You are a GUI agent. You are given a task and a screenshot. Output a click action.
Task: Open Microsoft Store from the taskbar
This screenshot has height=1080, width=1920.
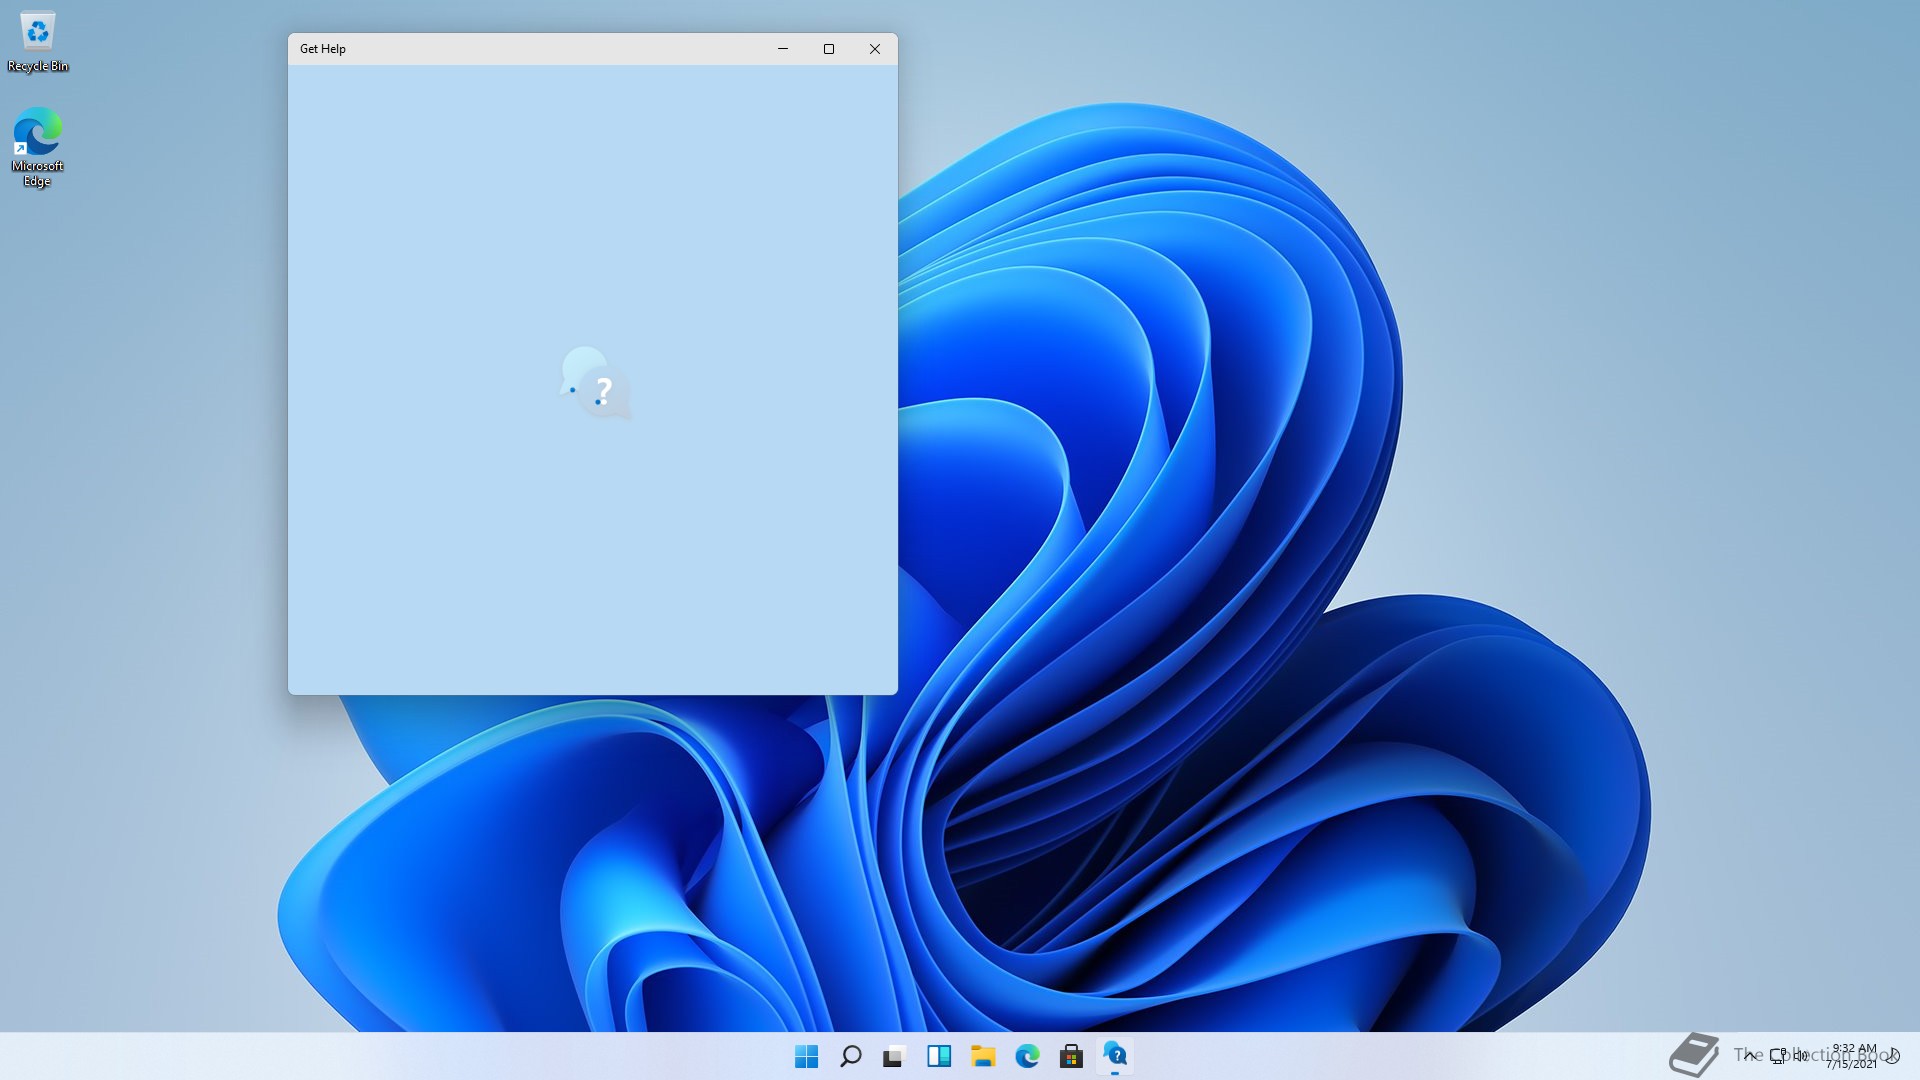[1071, 1056]
